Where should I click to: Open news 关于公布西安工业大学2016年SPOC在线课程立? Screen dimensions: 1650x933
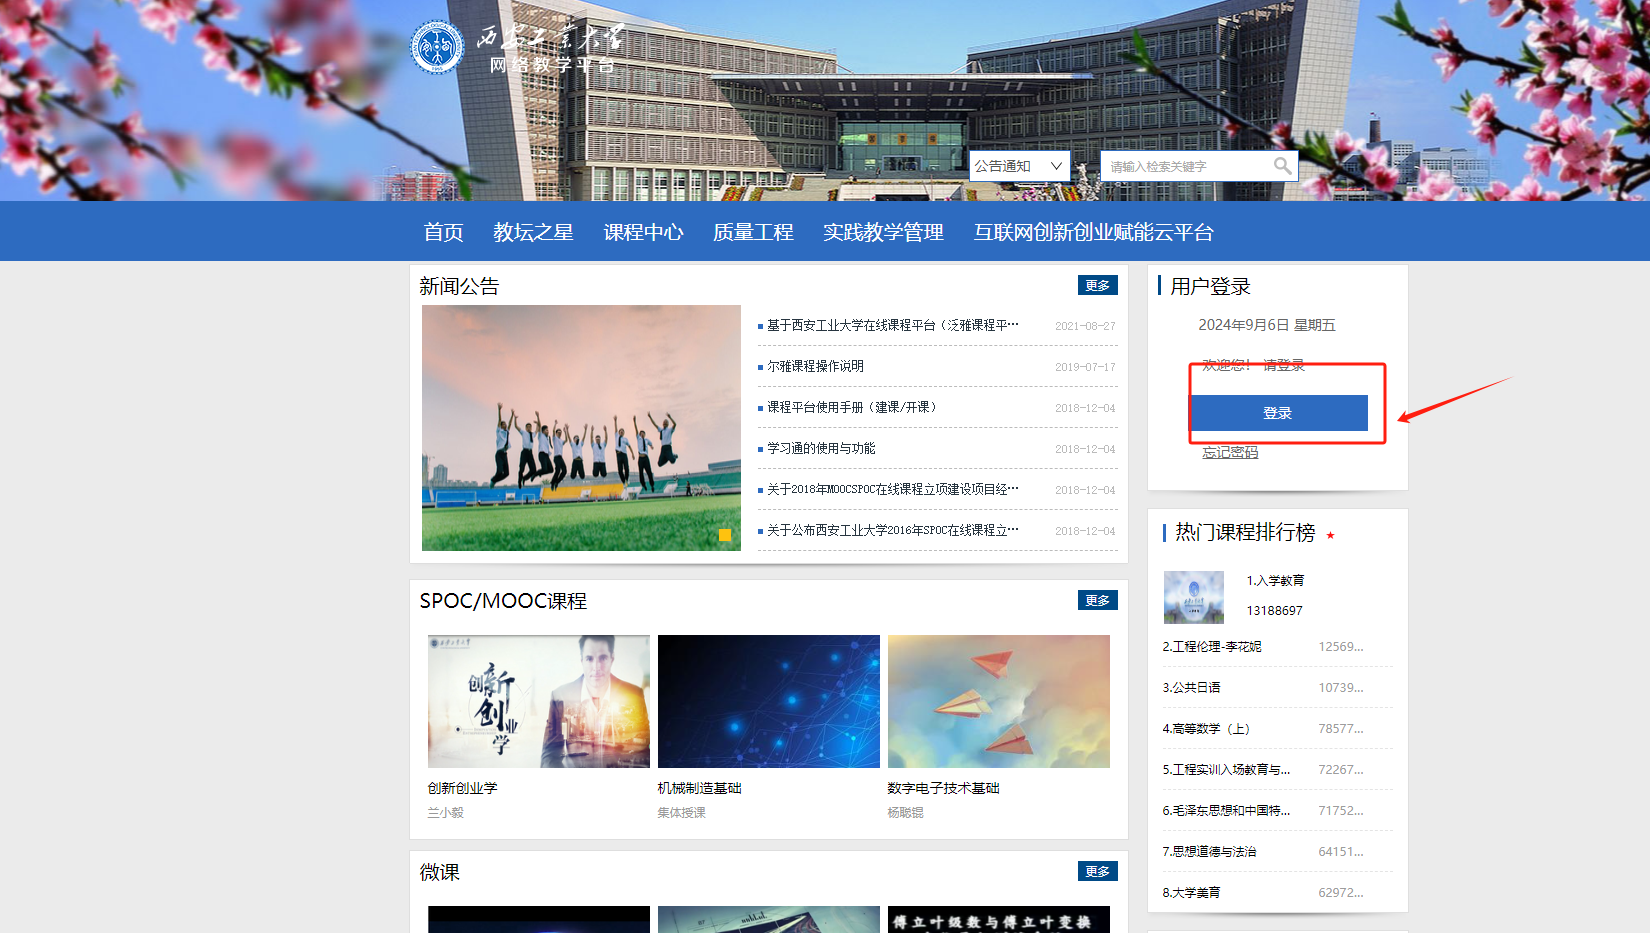tap(893, 531)
